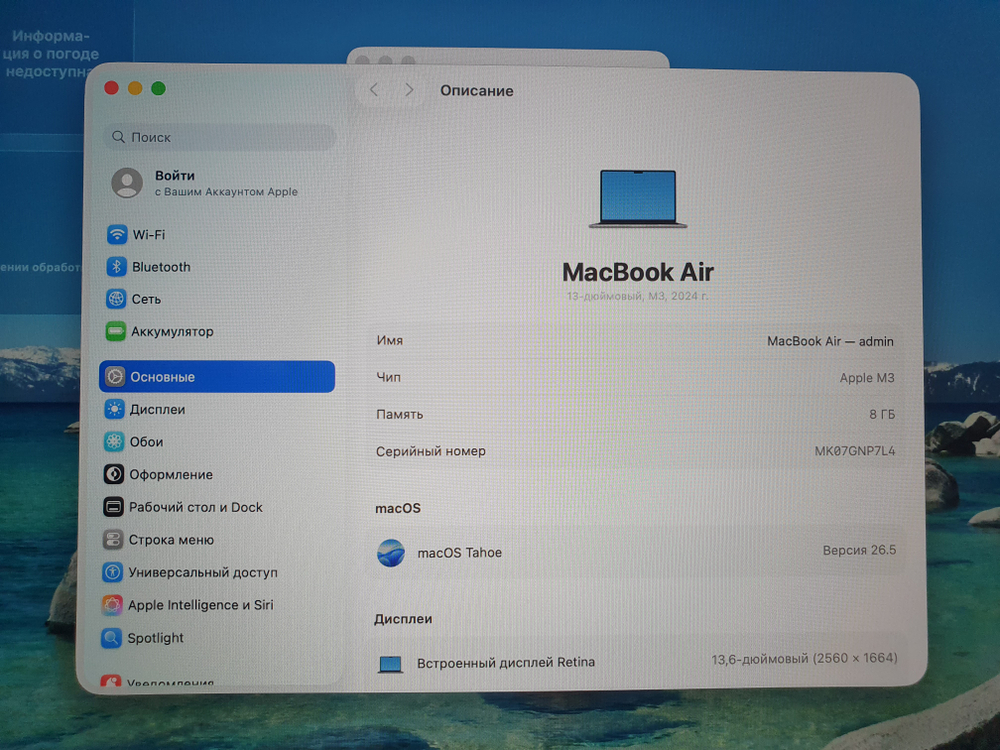Screen dimensions: 1000x750
Task: Click the macOS Tahoe label
Action: tap(459, 553)
